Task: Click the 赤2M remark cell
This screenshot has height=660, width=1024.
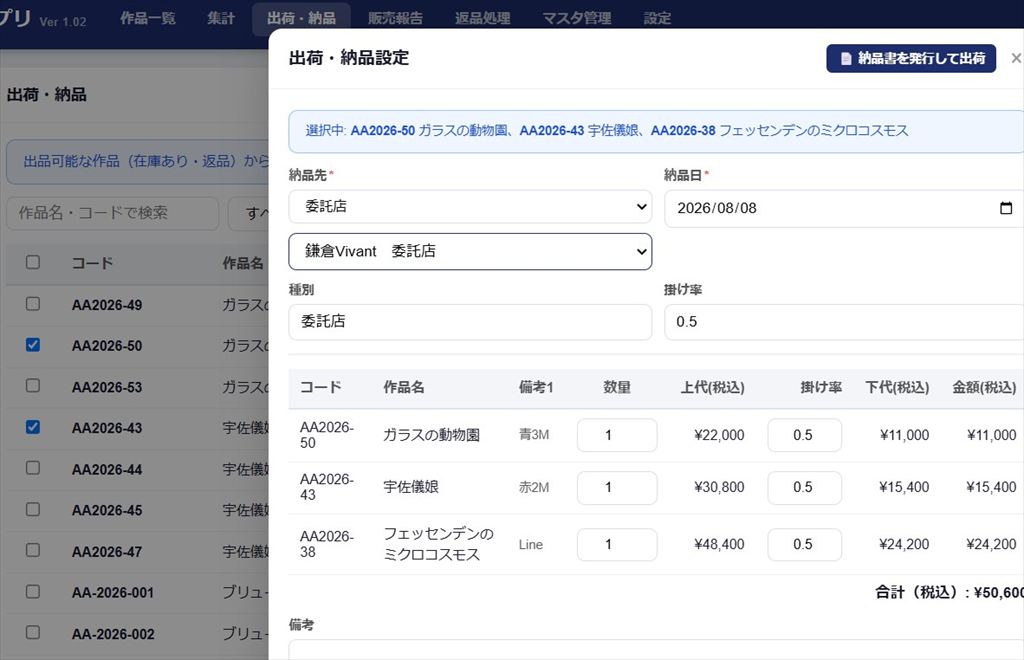Action: pos(534,487)
